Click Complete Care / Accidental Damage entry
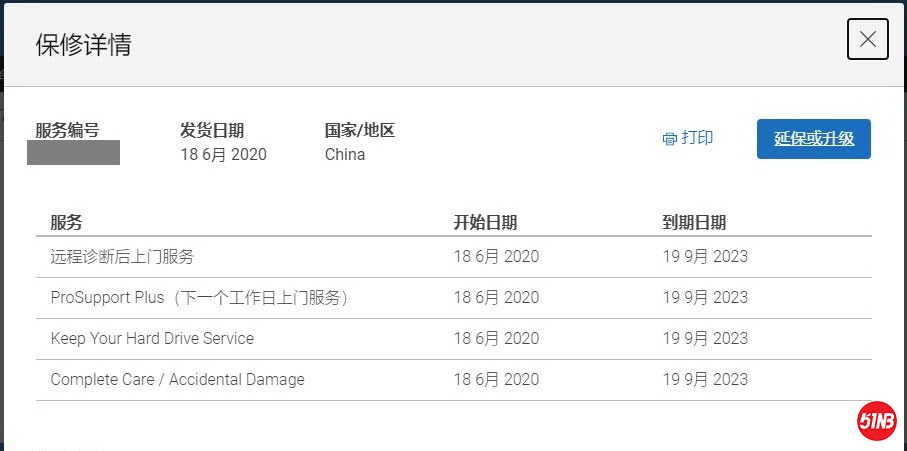 tap(178, 379)
